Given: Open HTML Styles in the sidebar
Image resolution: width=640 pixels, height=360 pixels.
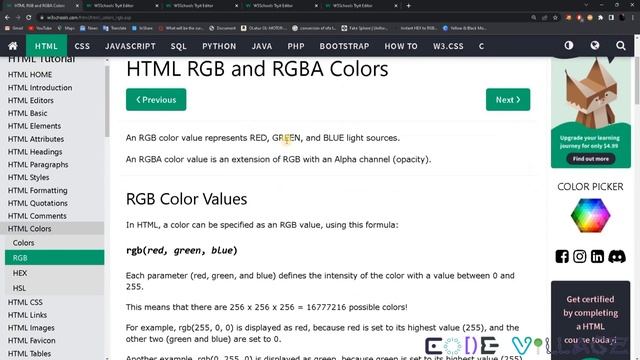Looking at the screenshot, I should tap(29, 178).
